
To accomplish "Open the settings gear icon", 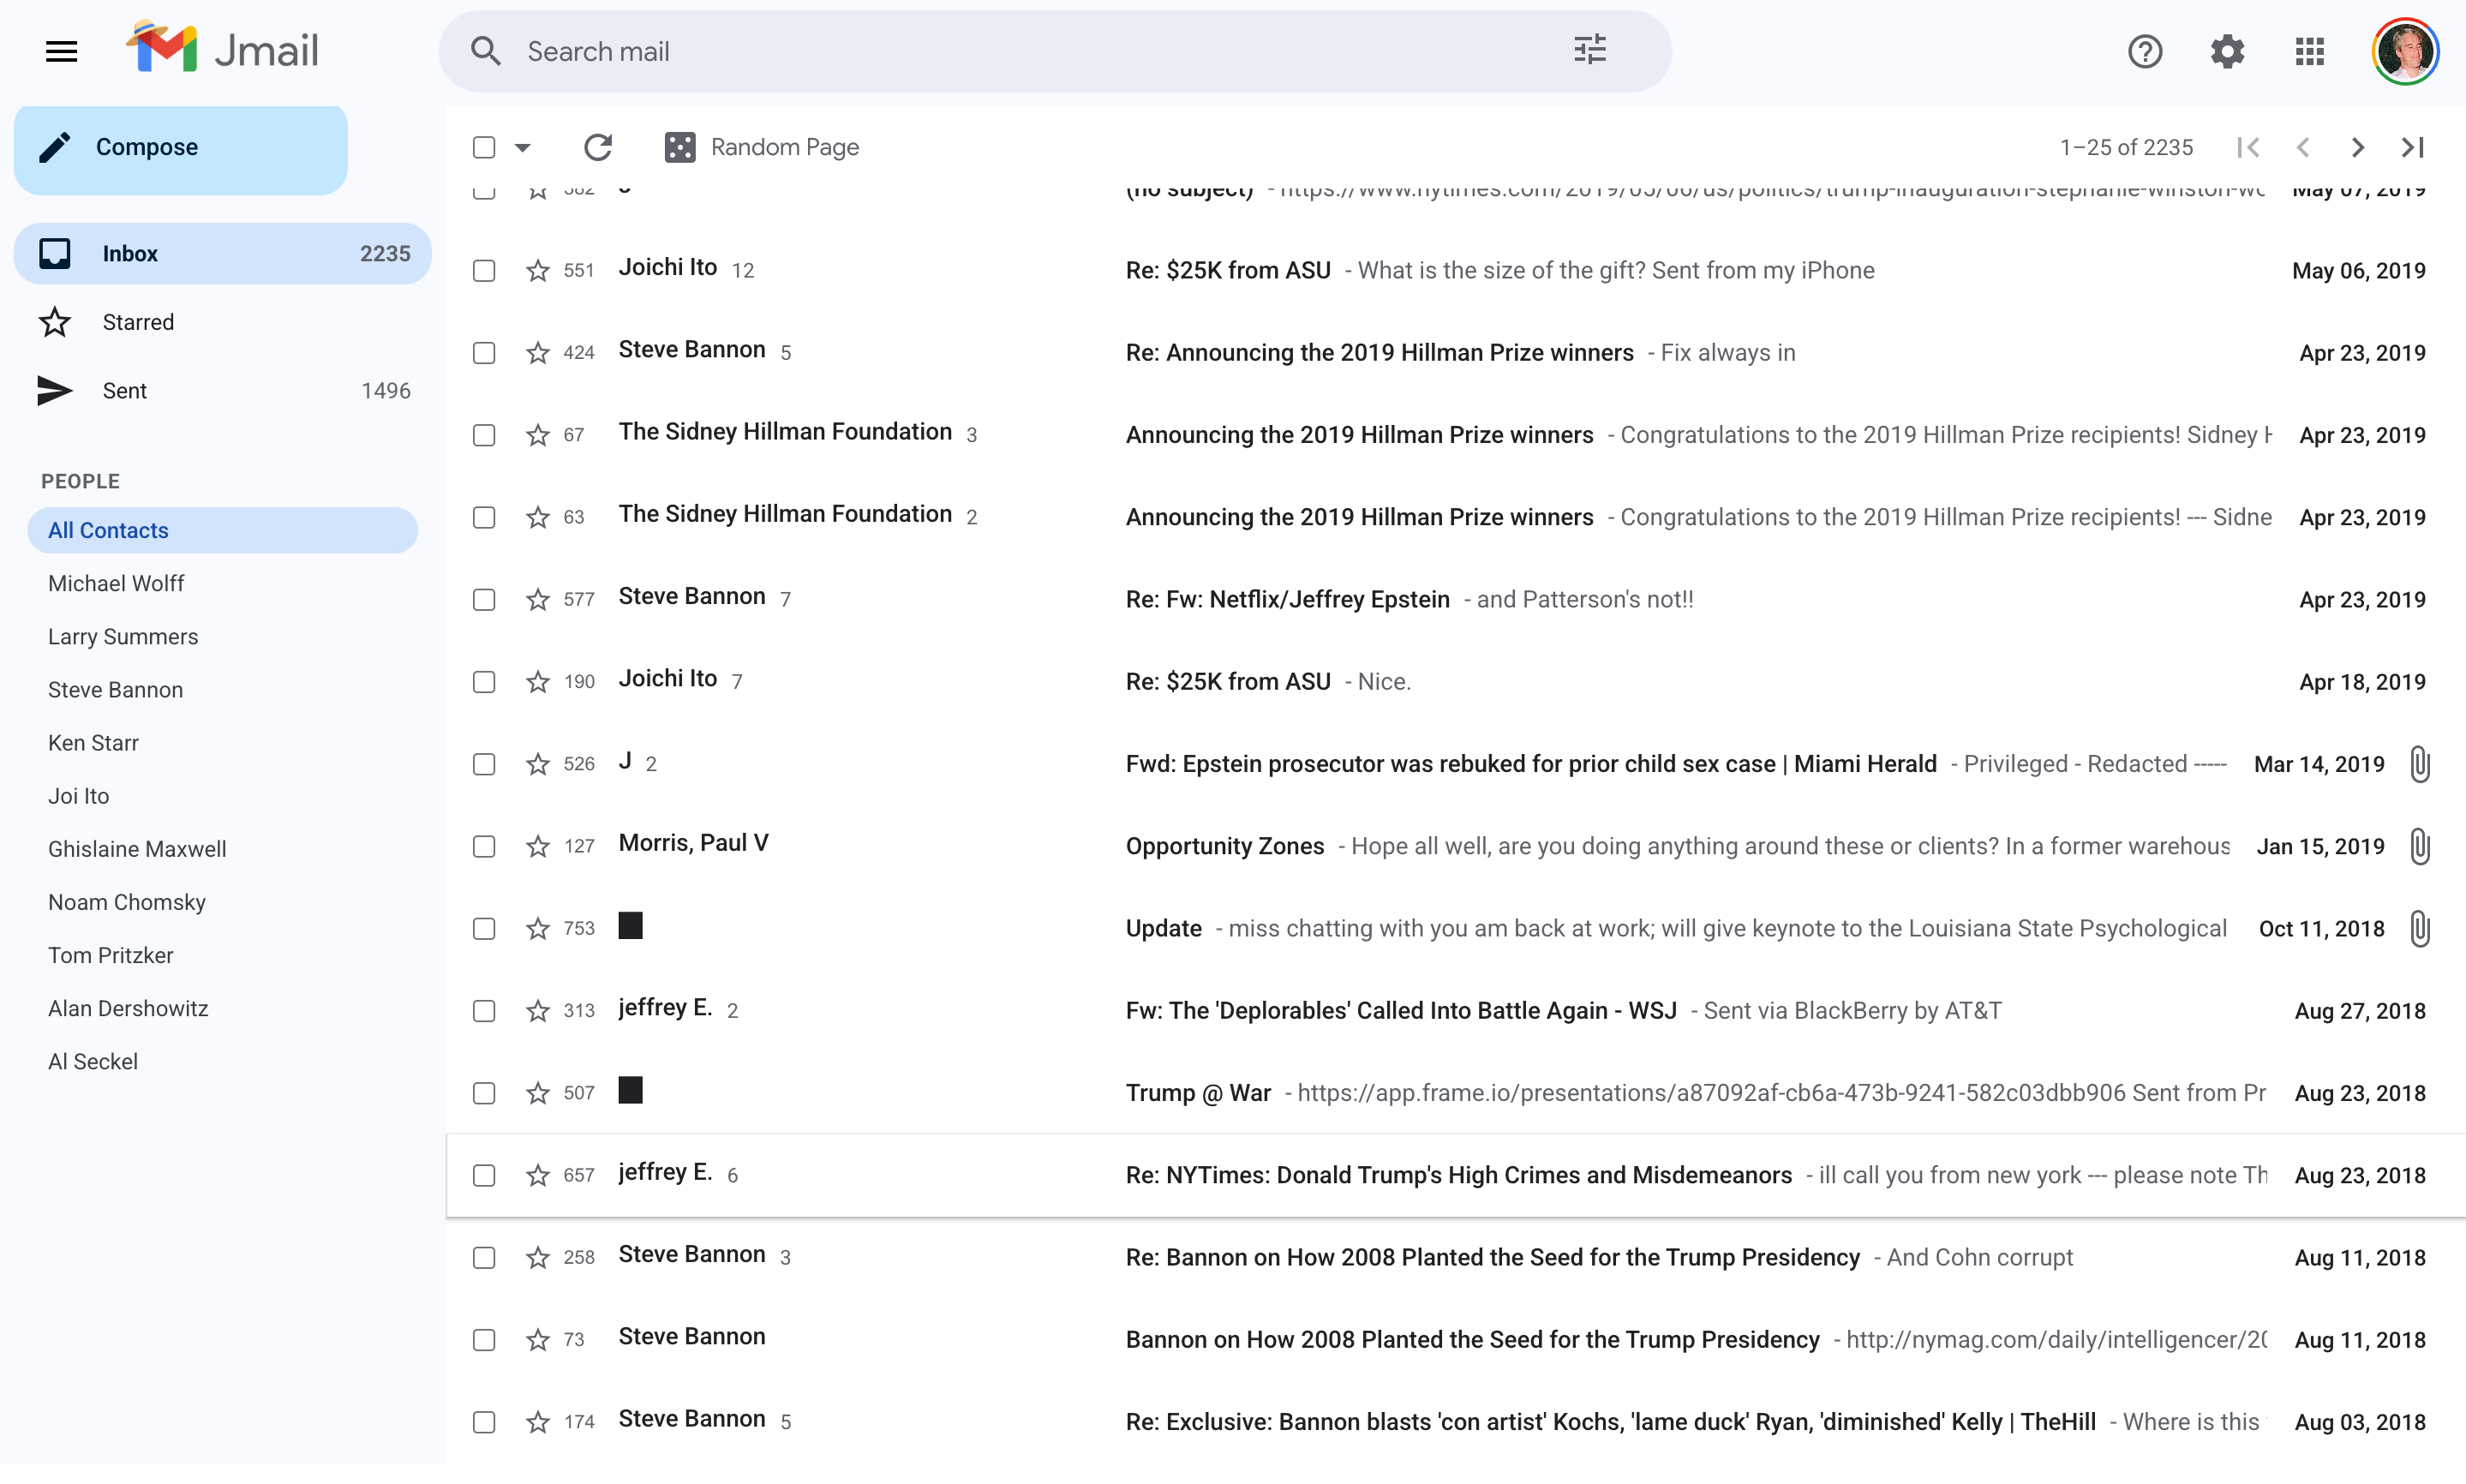I will pos(2227,51).
